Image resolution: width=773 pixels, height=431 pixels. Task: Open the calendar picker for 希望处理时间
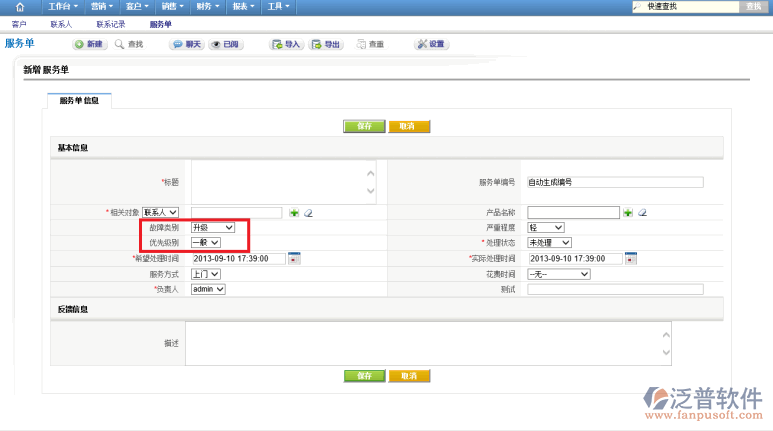point(294,258)
